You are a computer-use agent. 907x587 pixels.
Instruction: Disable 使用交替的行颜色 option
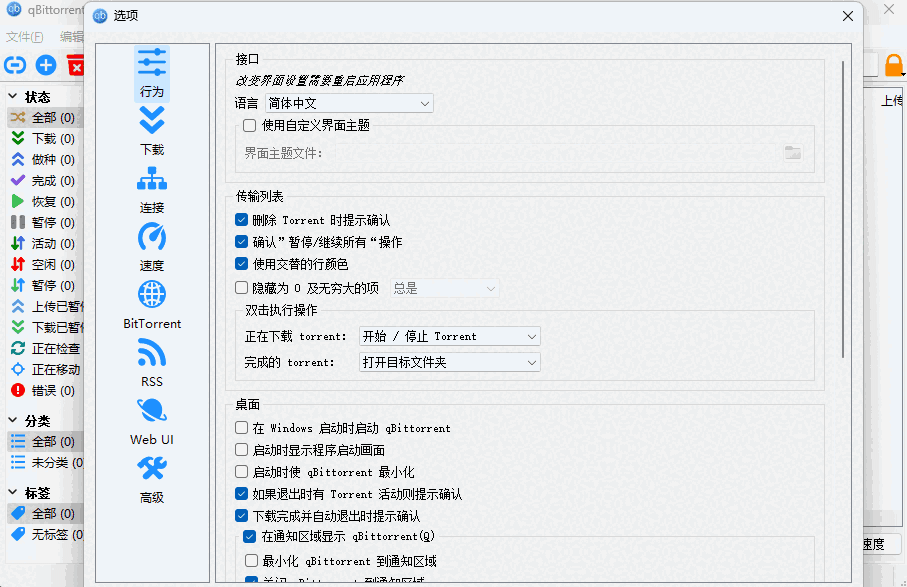coord(241,265)
